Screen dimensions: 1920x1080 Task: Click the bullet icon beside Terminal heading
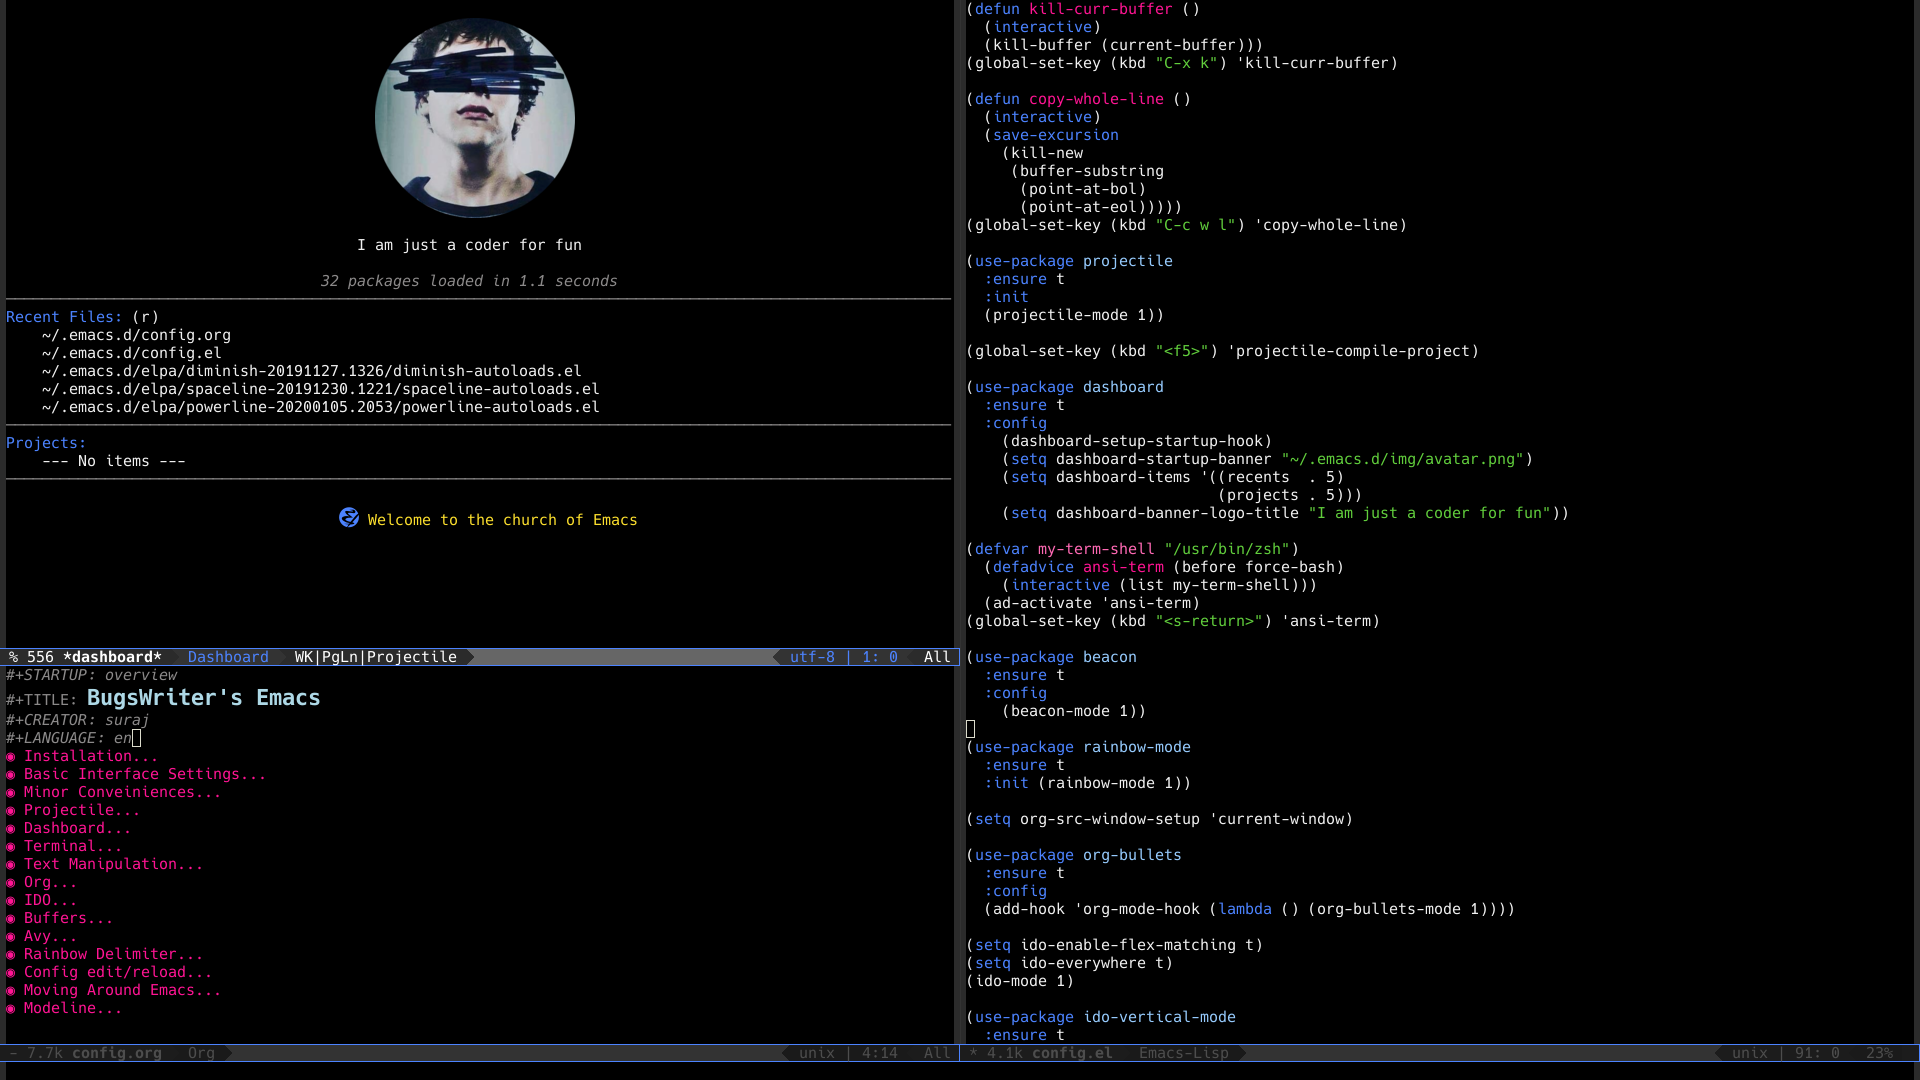pyautogui.click(x=11, y=847)
